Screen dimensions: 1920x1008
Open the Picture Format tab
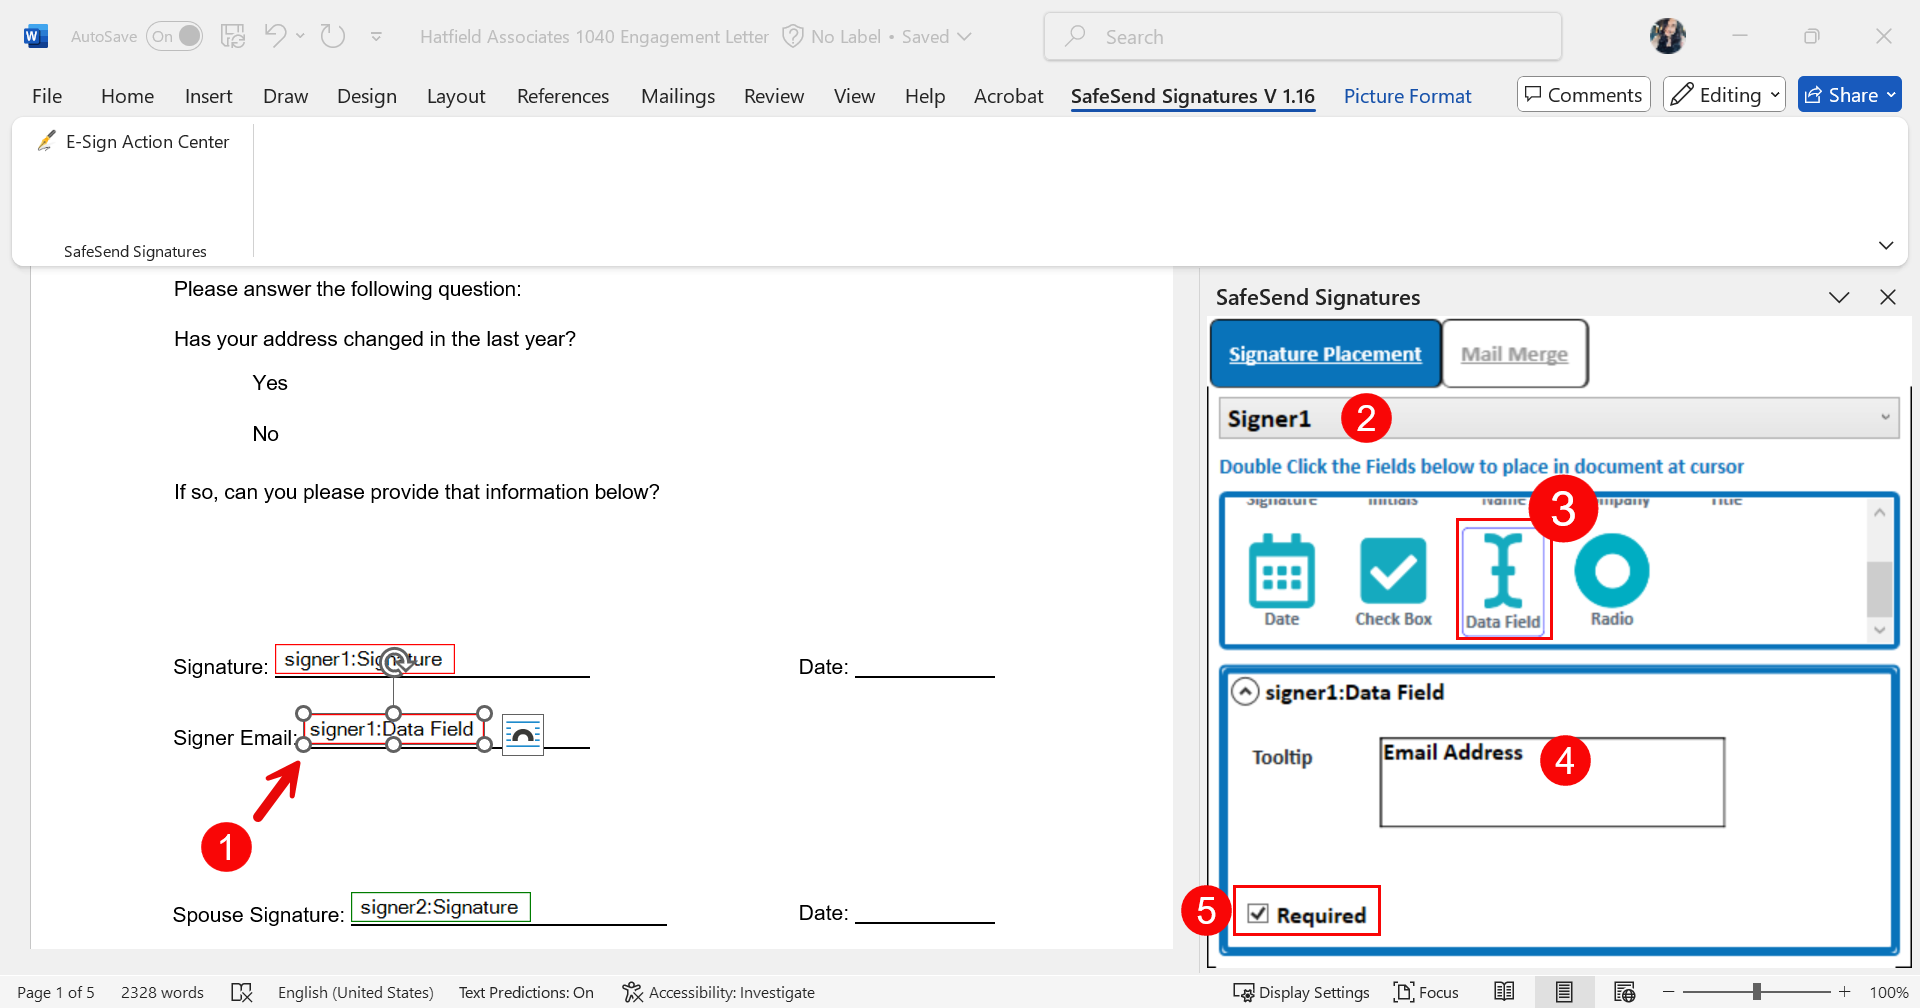pos(1407,96)
